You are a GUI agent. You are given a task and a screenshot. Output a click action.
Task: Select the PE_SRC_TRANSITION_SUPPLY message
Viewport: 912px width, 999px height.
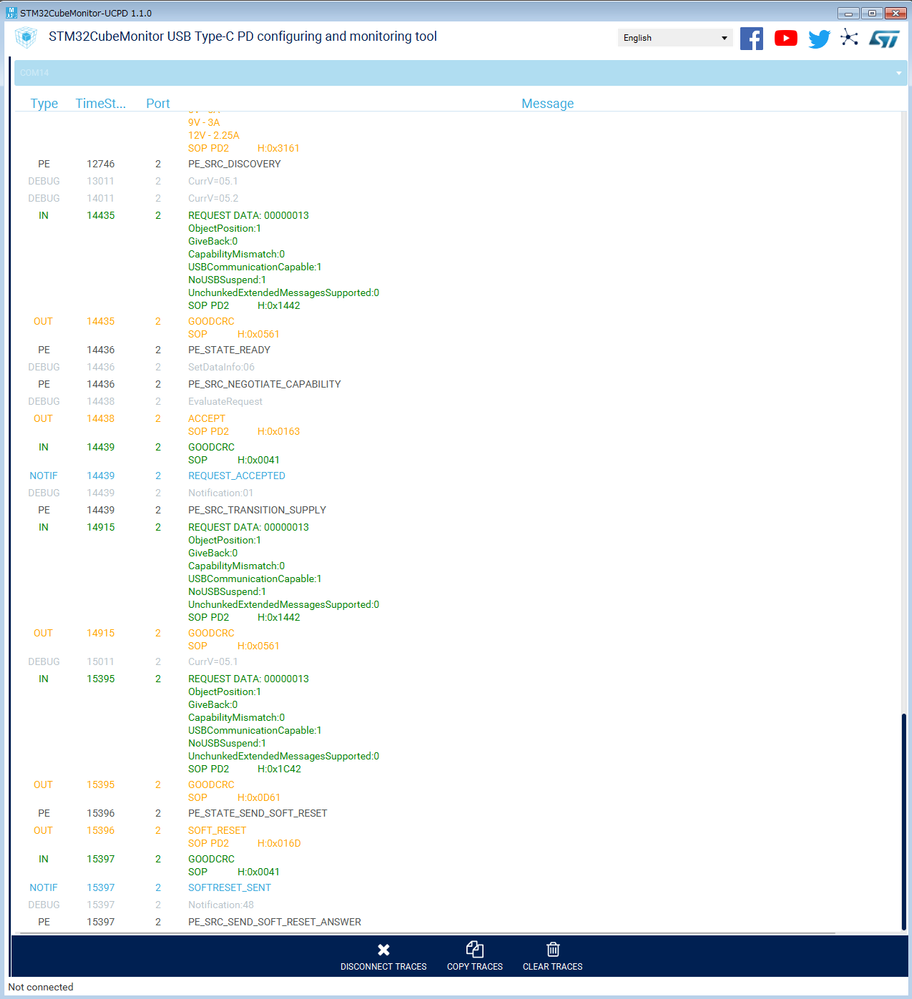257,510
